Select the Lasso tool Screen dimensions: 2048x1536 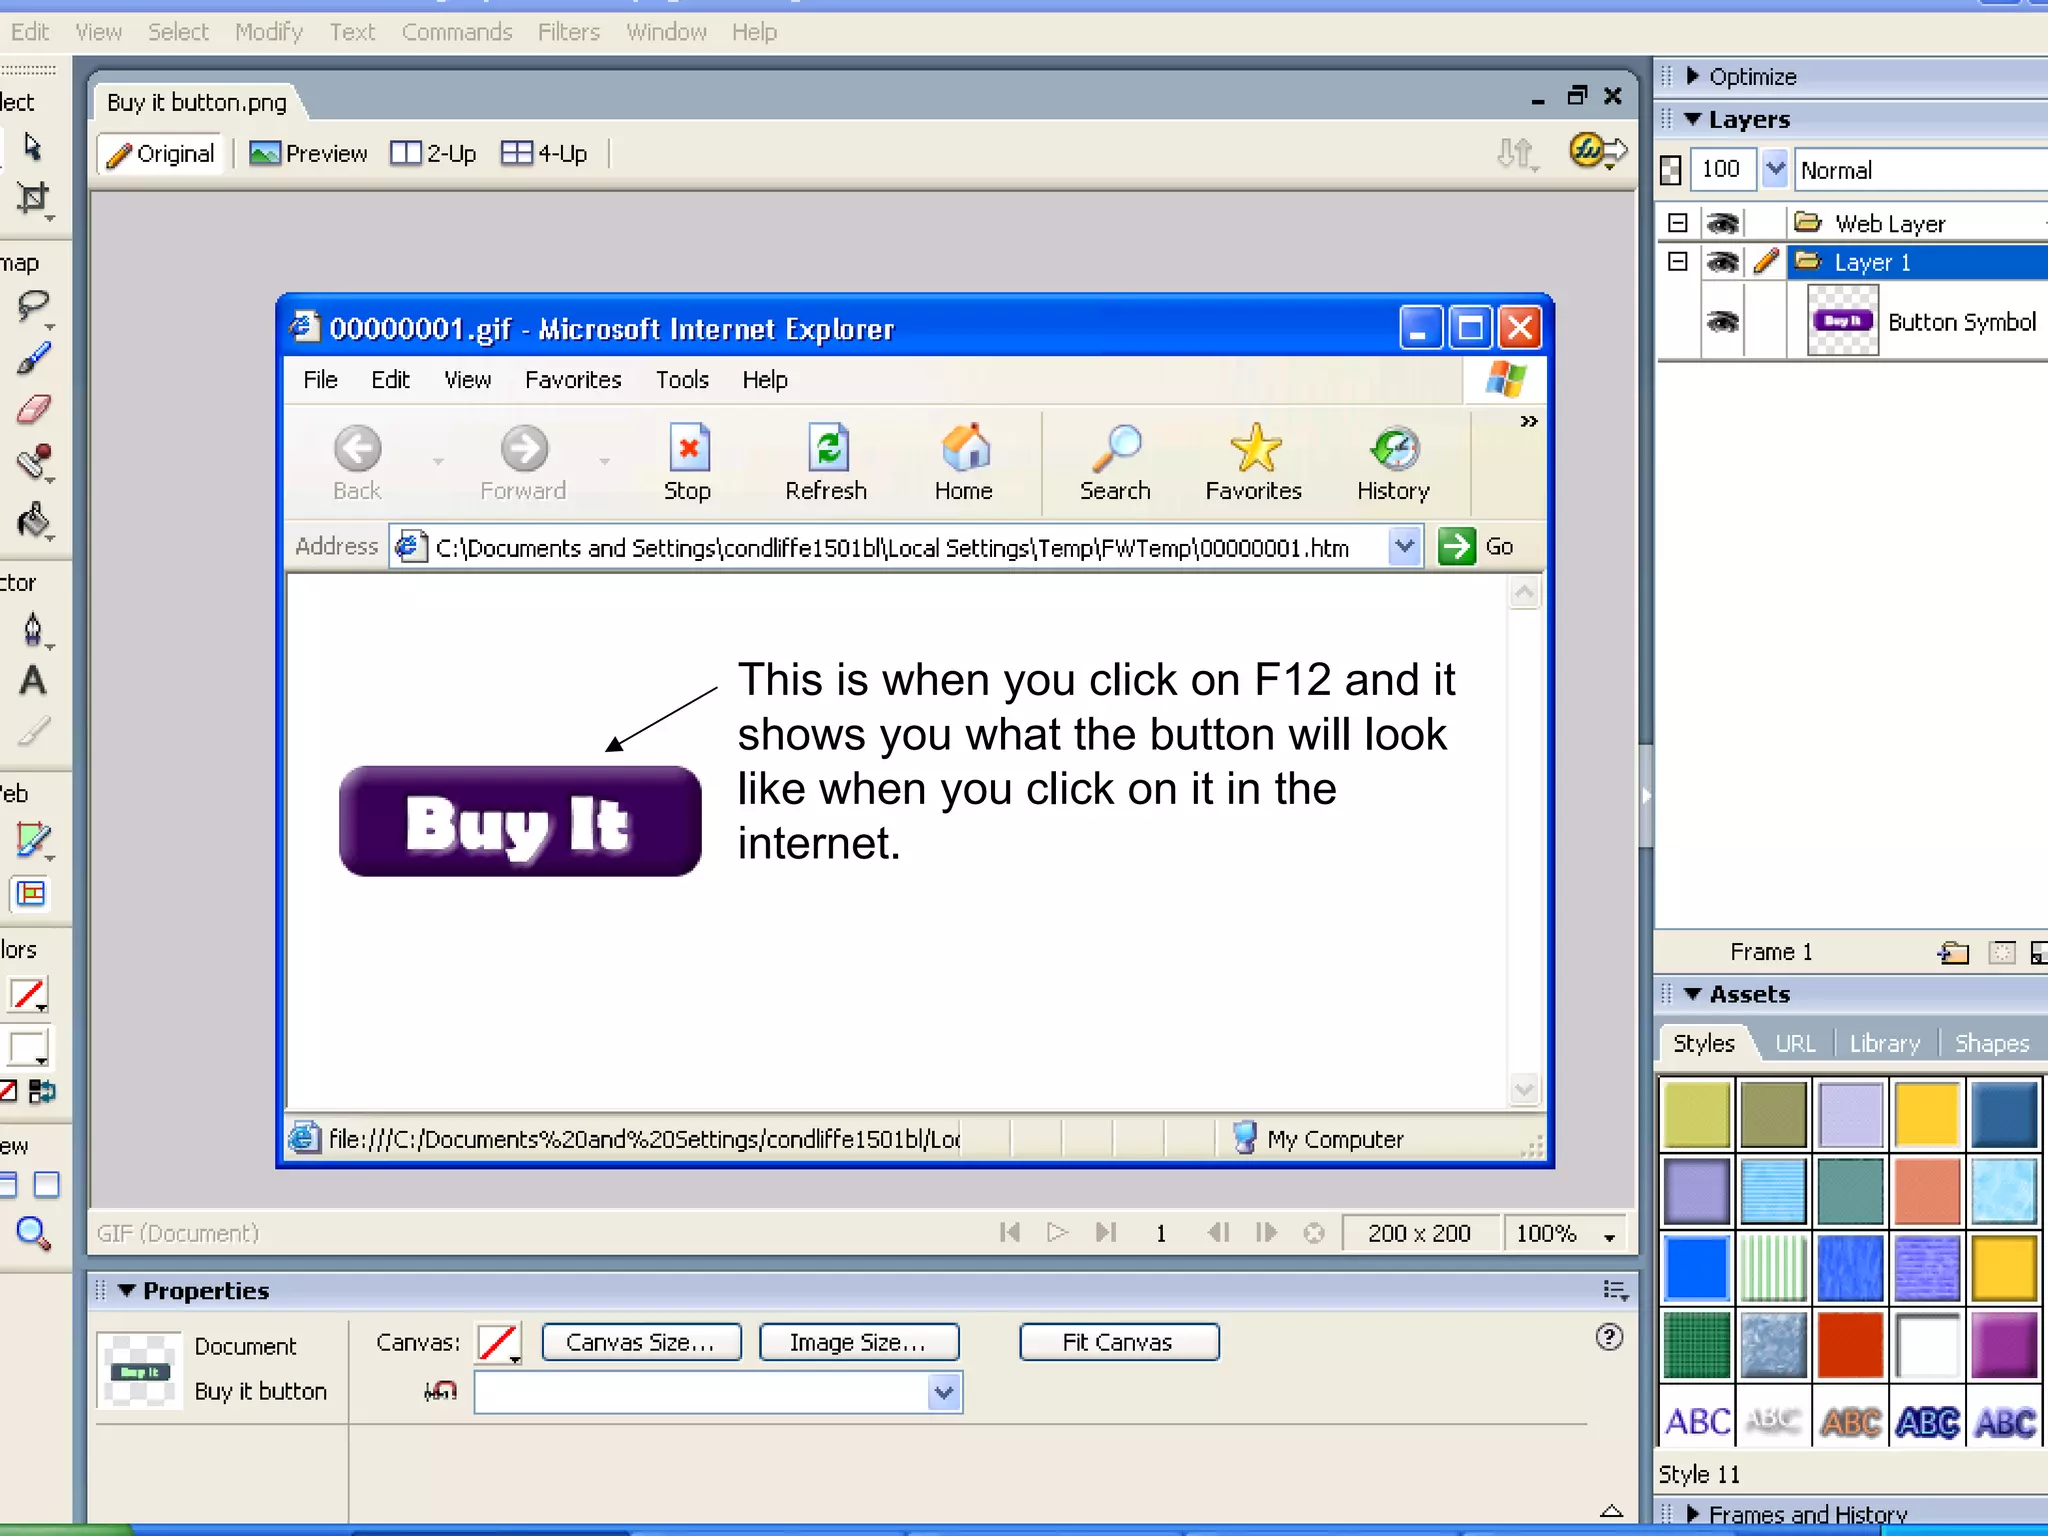click(33, 306)
